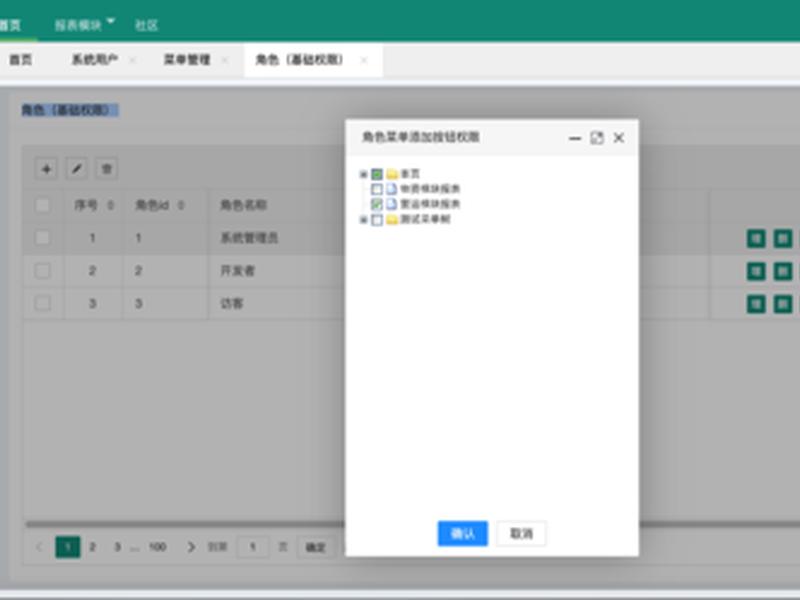Click the add role plus icon
The image size is (800, 600).
[46, 169]
